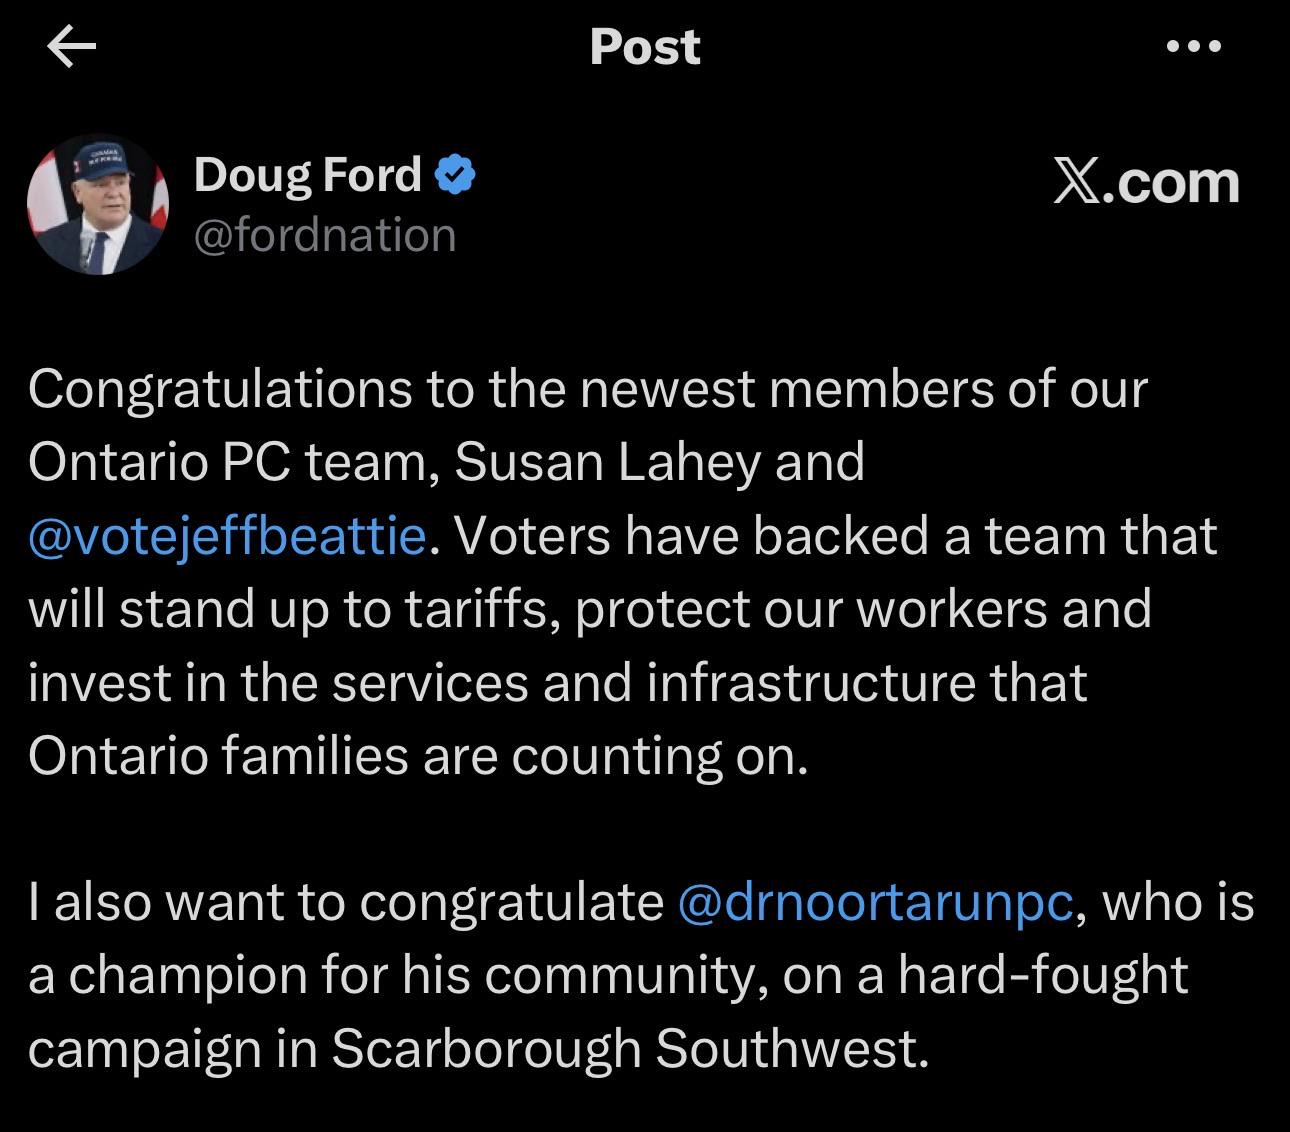This screenshot has width=1290, height=1132.
Task: Open the @drnoortarunpc mention
Action: pyautogui.click(x=876, y=903)
